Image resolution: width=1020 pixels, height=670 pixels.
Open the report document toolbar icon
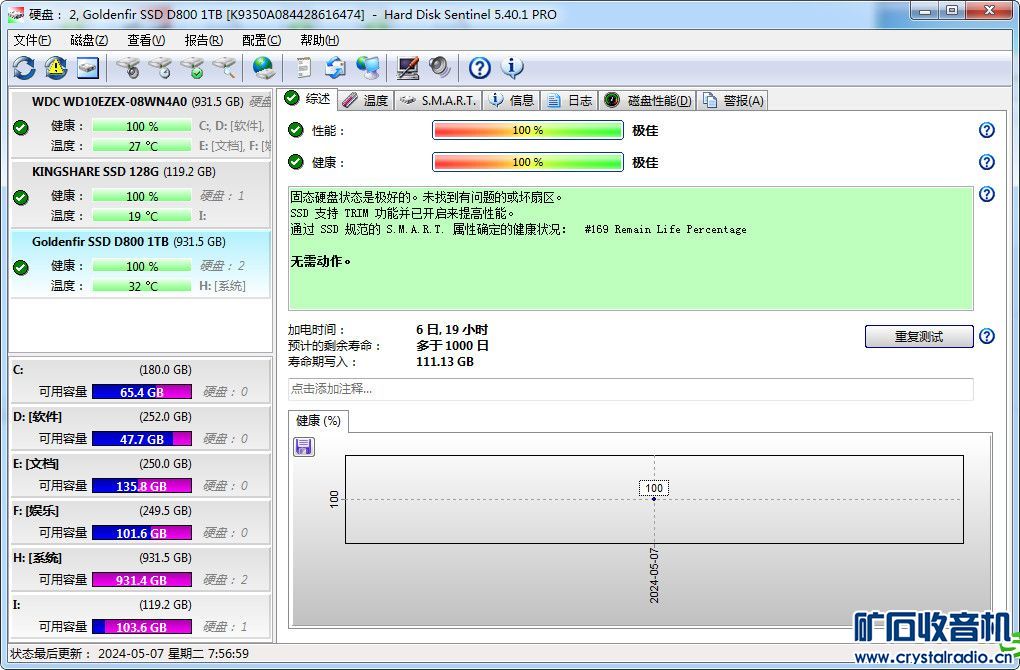coord(304,68)
